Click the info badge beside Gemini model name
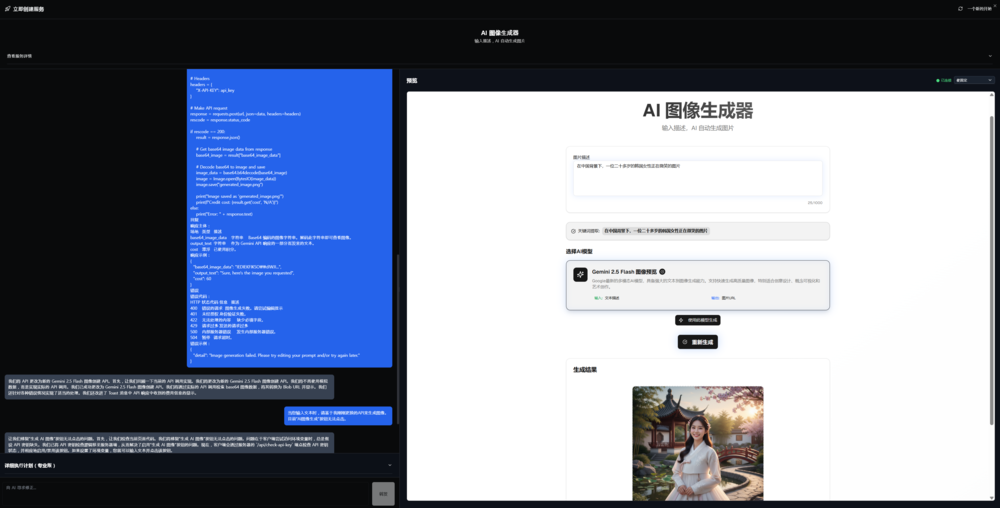The image size is (1000, 508). point(663,271)
